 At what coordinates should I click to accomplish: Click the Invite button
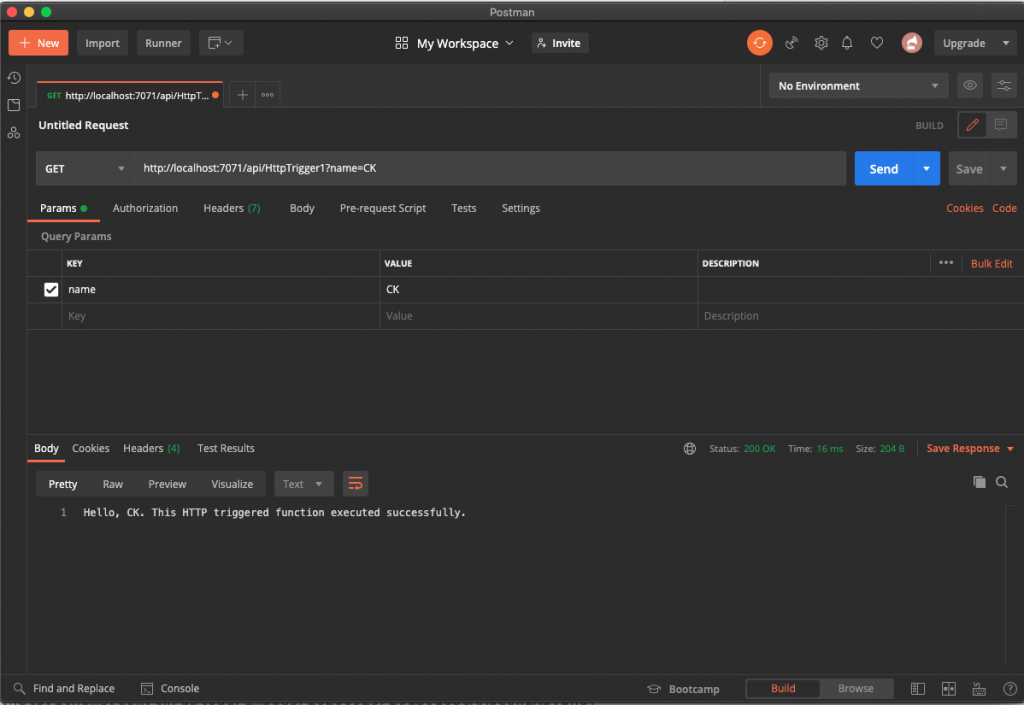click(560, 43)
